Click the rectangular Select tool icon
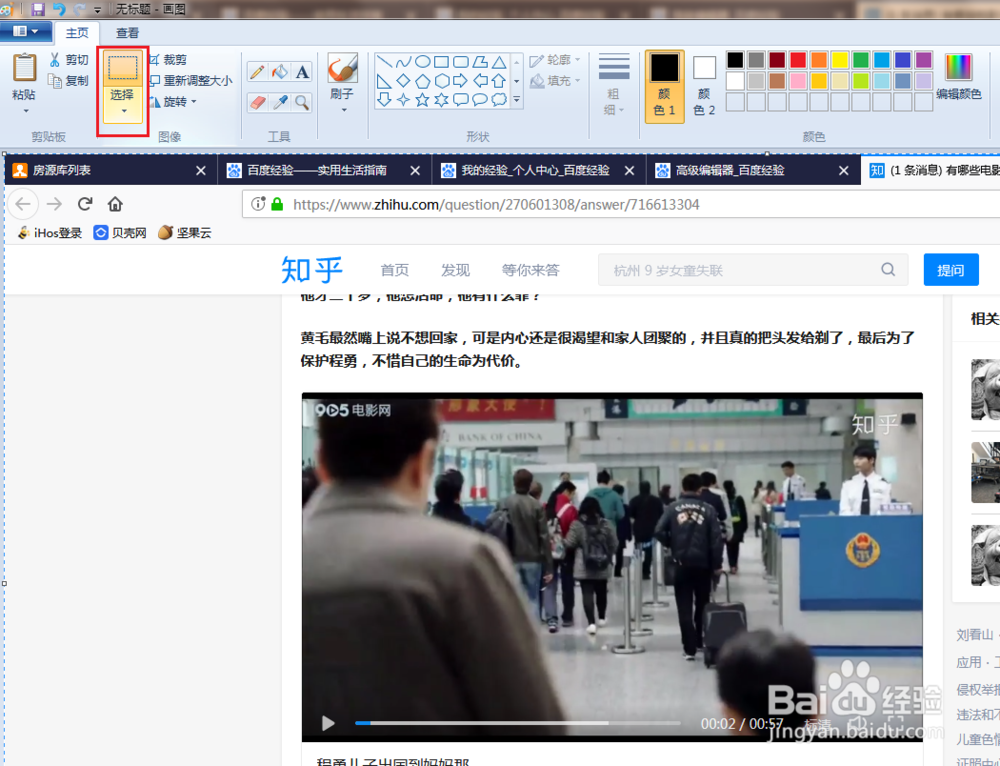This screenshot has width=1000, height=766. click(x=122, y=68)
